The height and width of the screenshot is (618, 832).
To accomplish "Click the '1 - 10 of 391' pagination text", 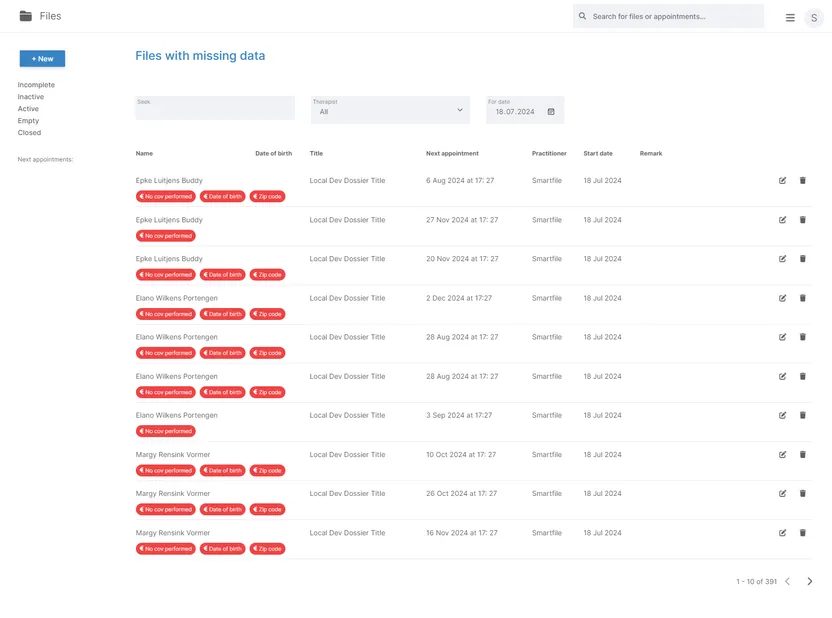I will pos(756,582).
